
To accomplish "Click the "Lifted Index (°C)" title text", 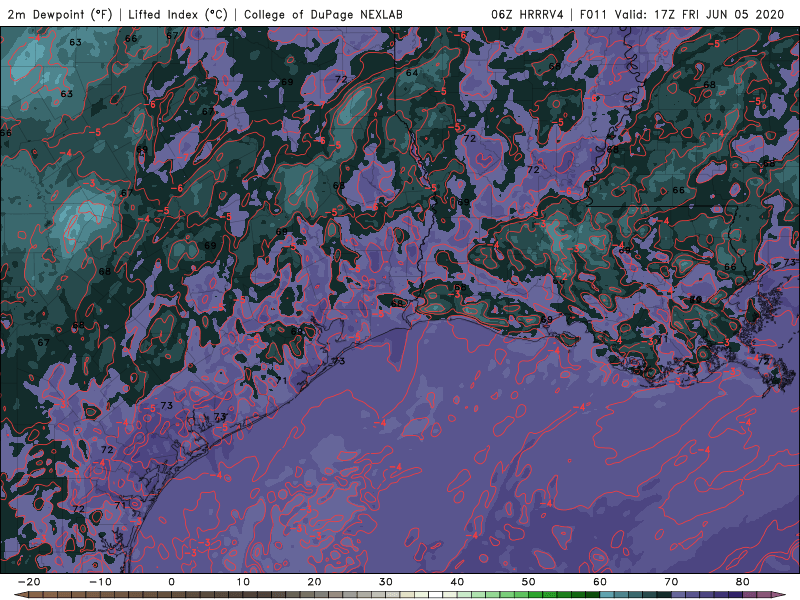I will [178, 14].
